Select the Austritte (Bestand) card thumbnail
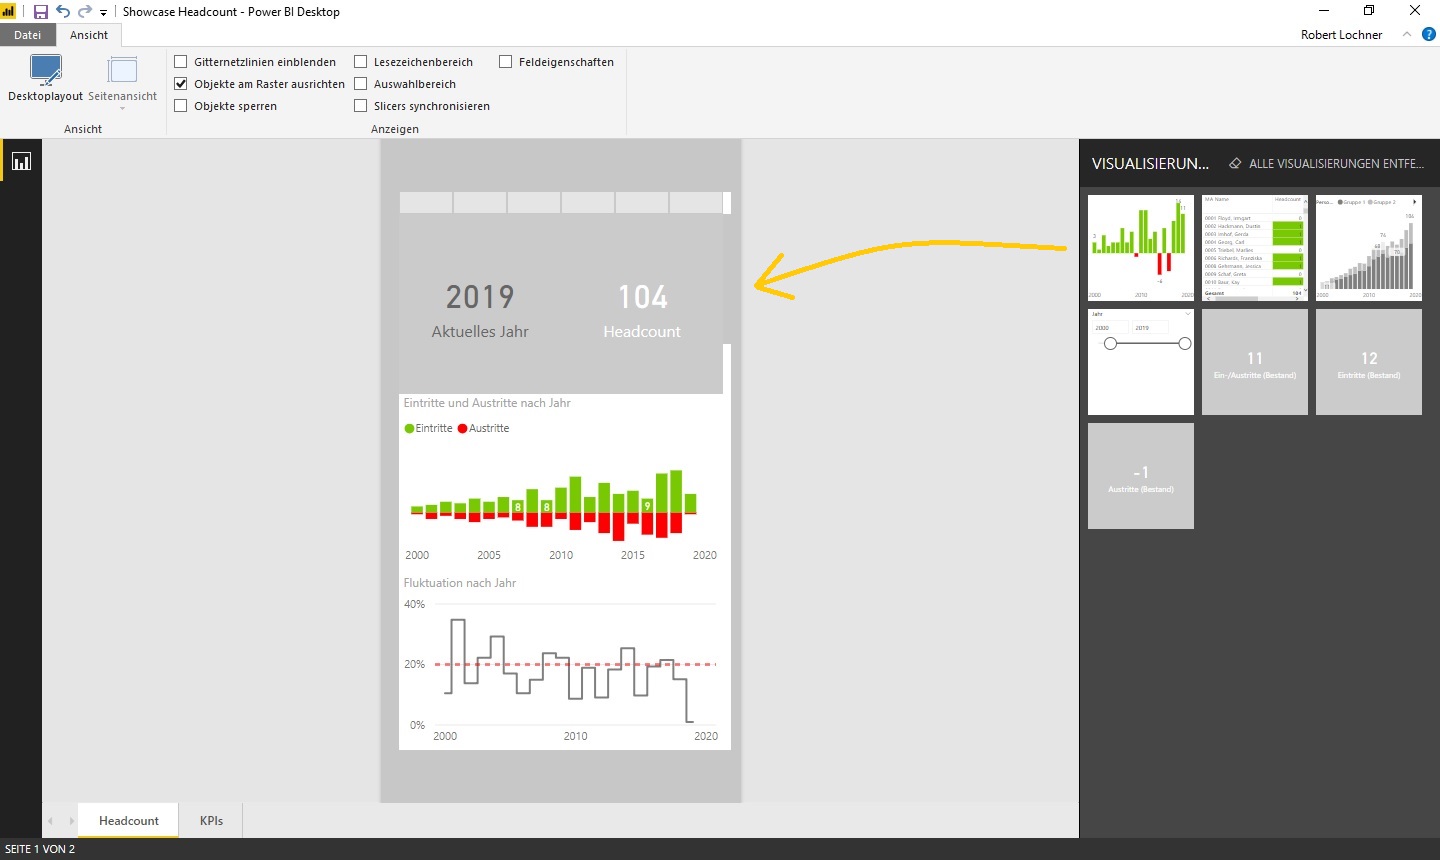This screenshot has width=1440, height=860. tap(1141, 476)
